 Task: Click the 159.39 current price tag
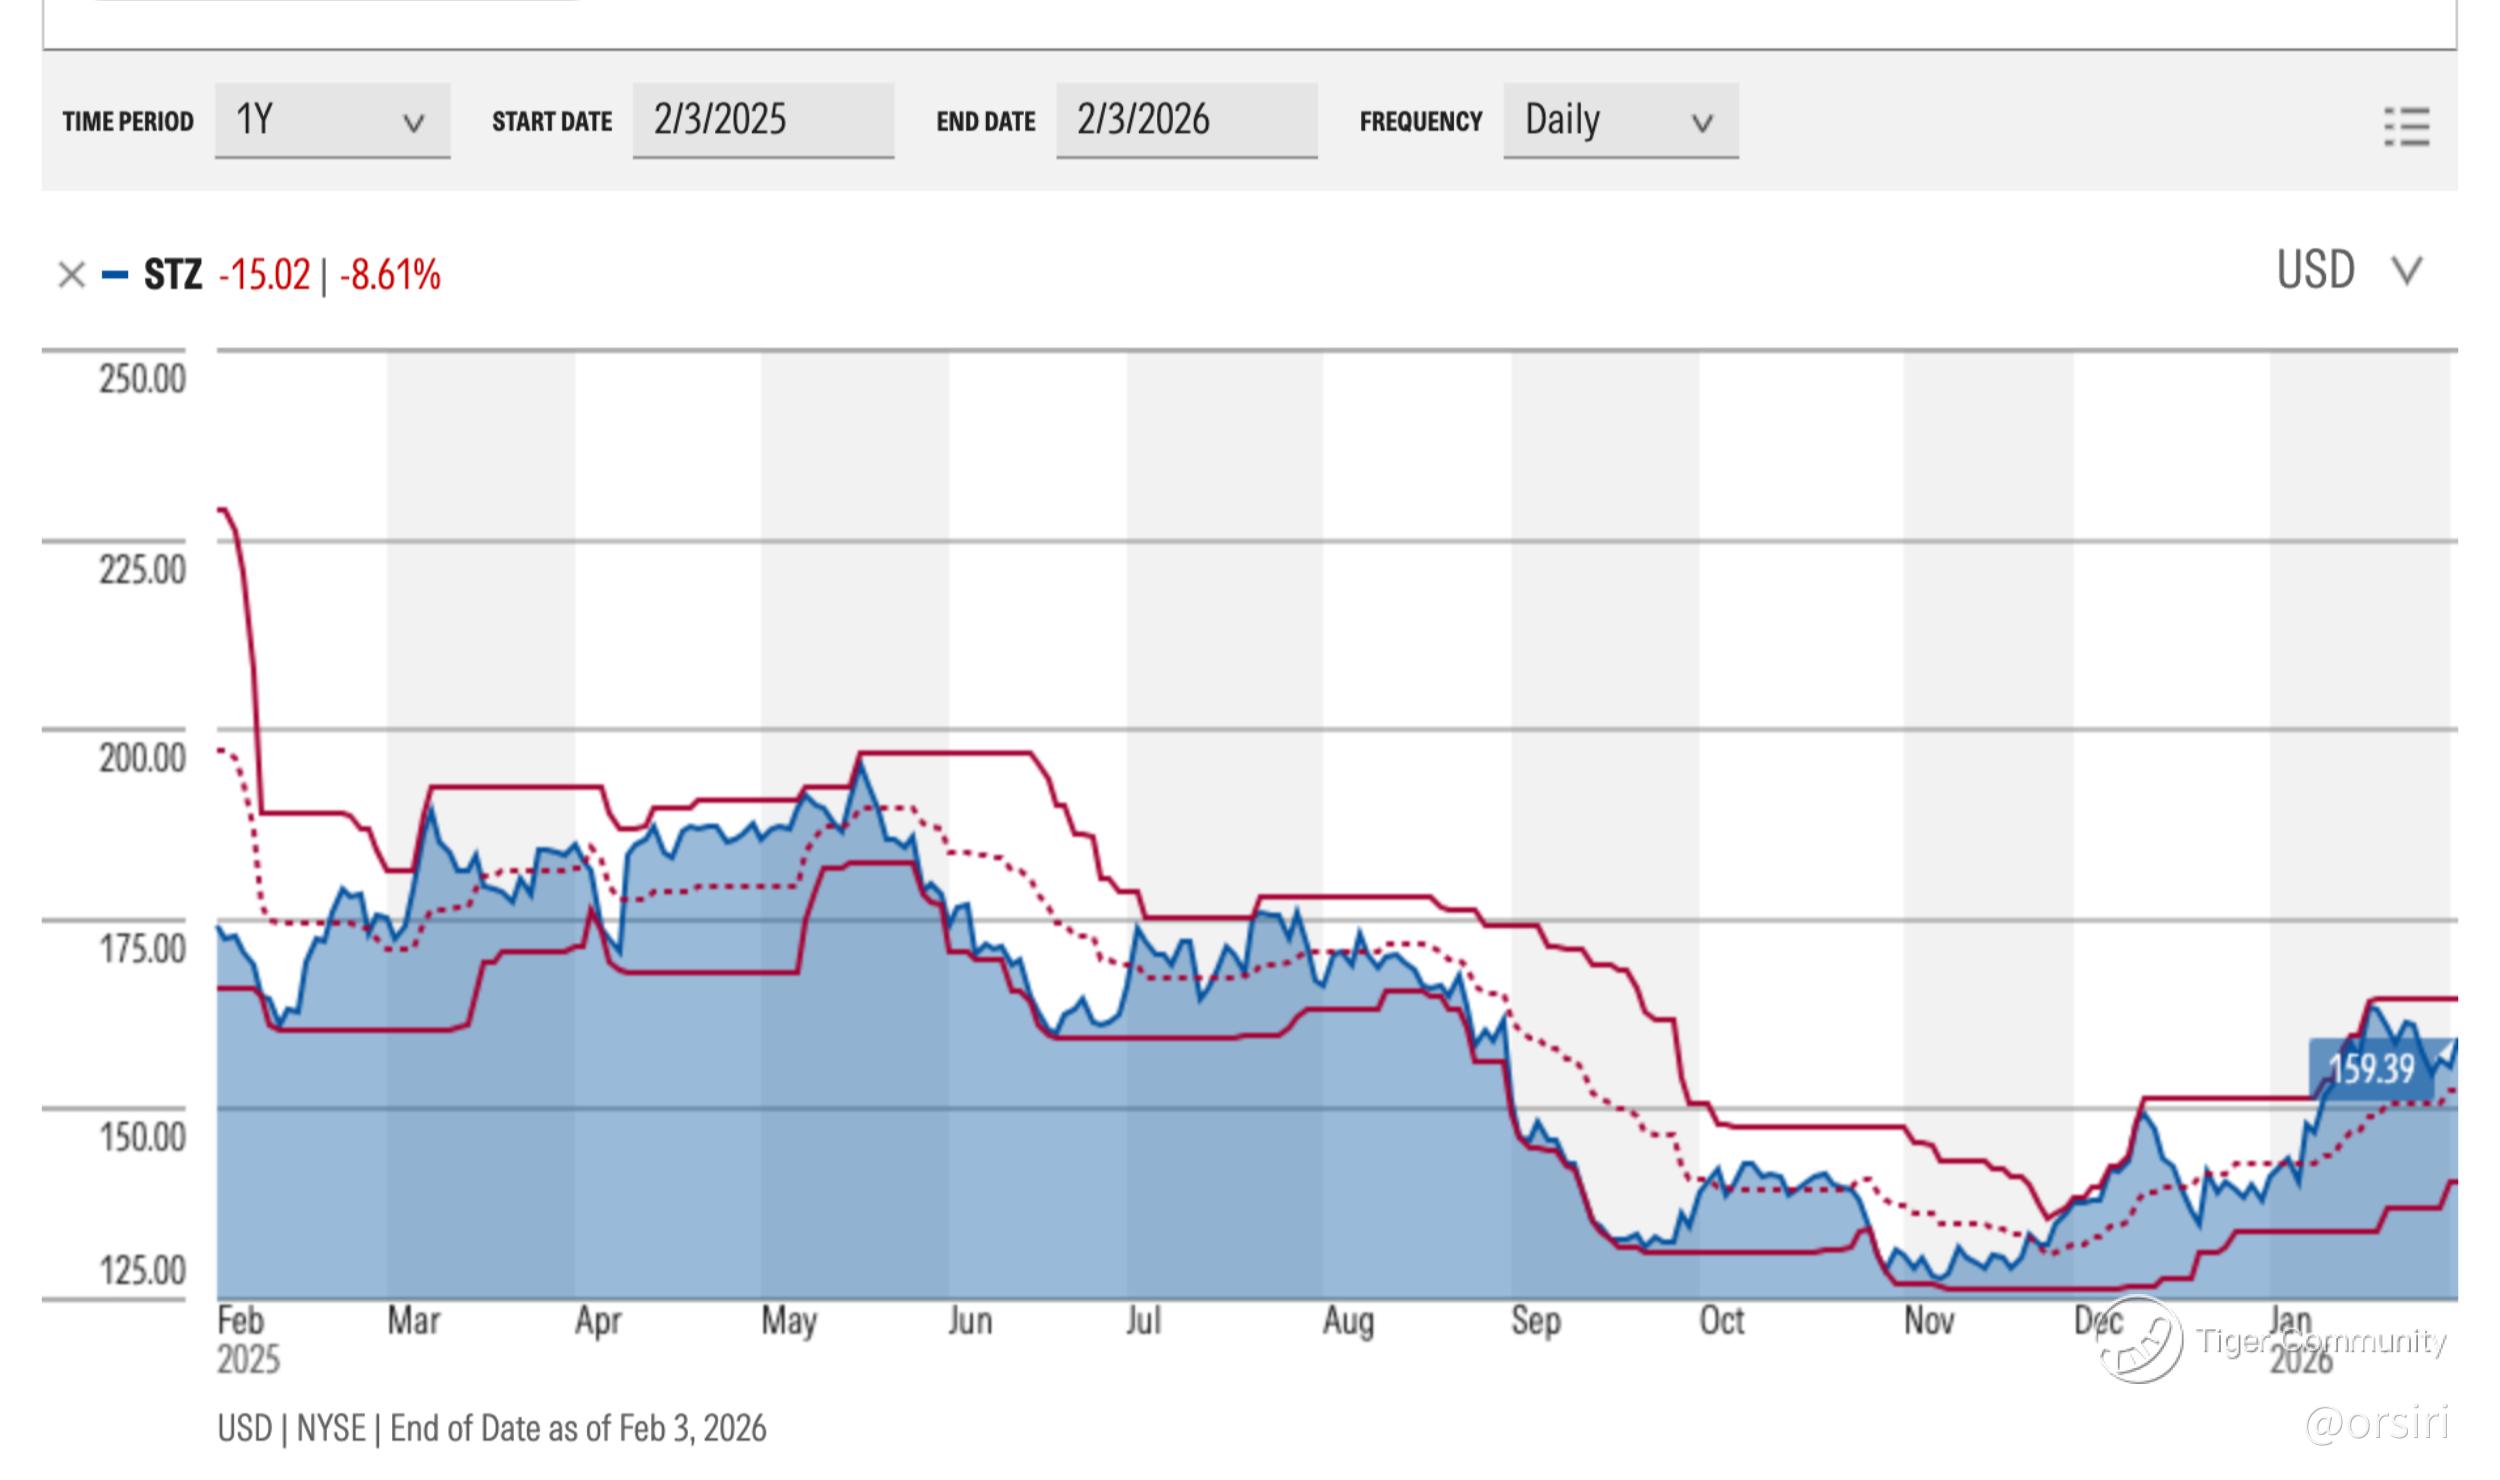[2371, 1069]
